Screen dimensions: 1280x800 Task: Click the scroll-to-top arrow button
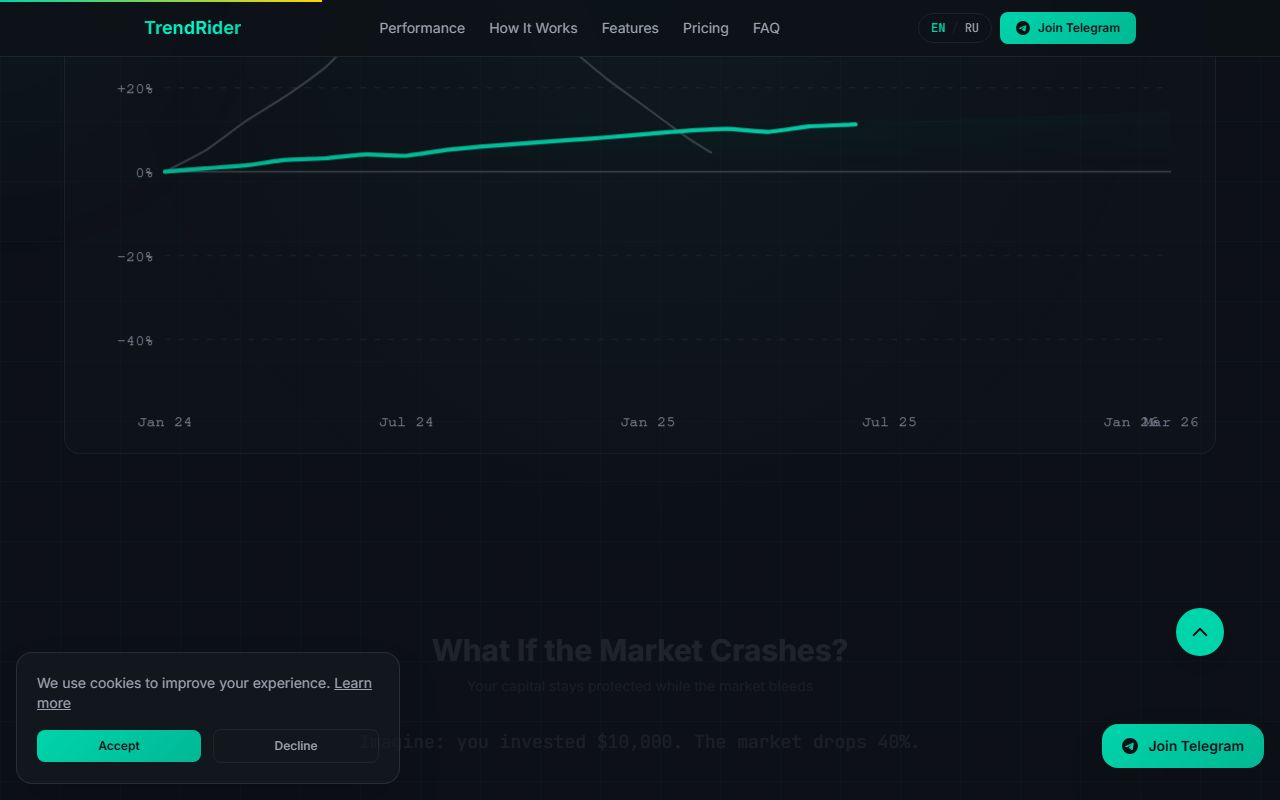coord(1200,632)
